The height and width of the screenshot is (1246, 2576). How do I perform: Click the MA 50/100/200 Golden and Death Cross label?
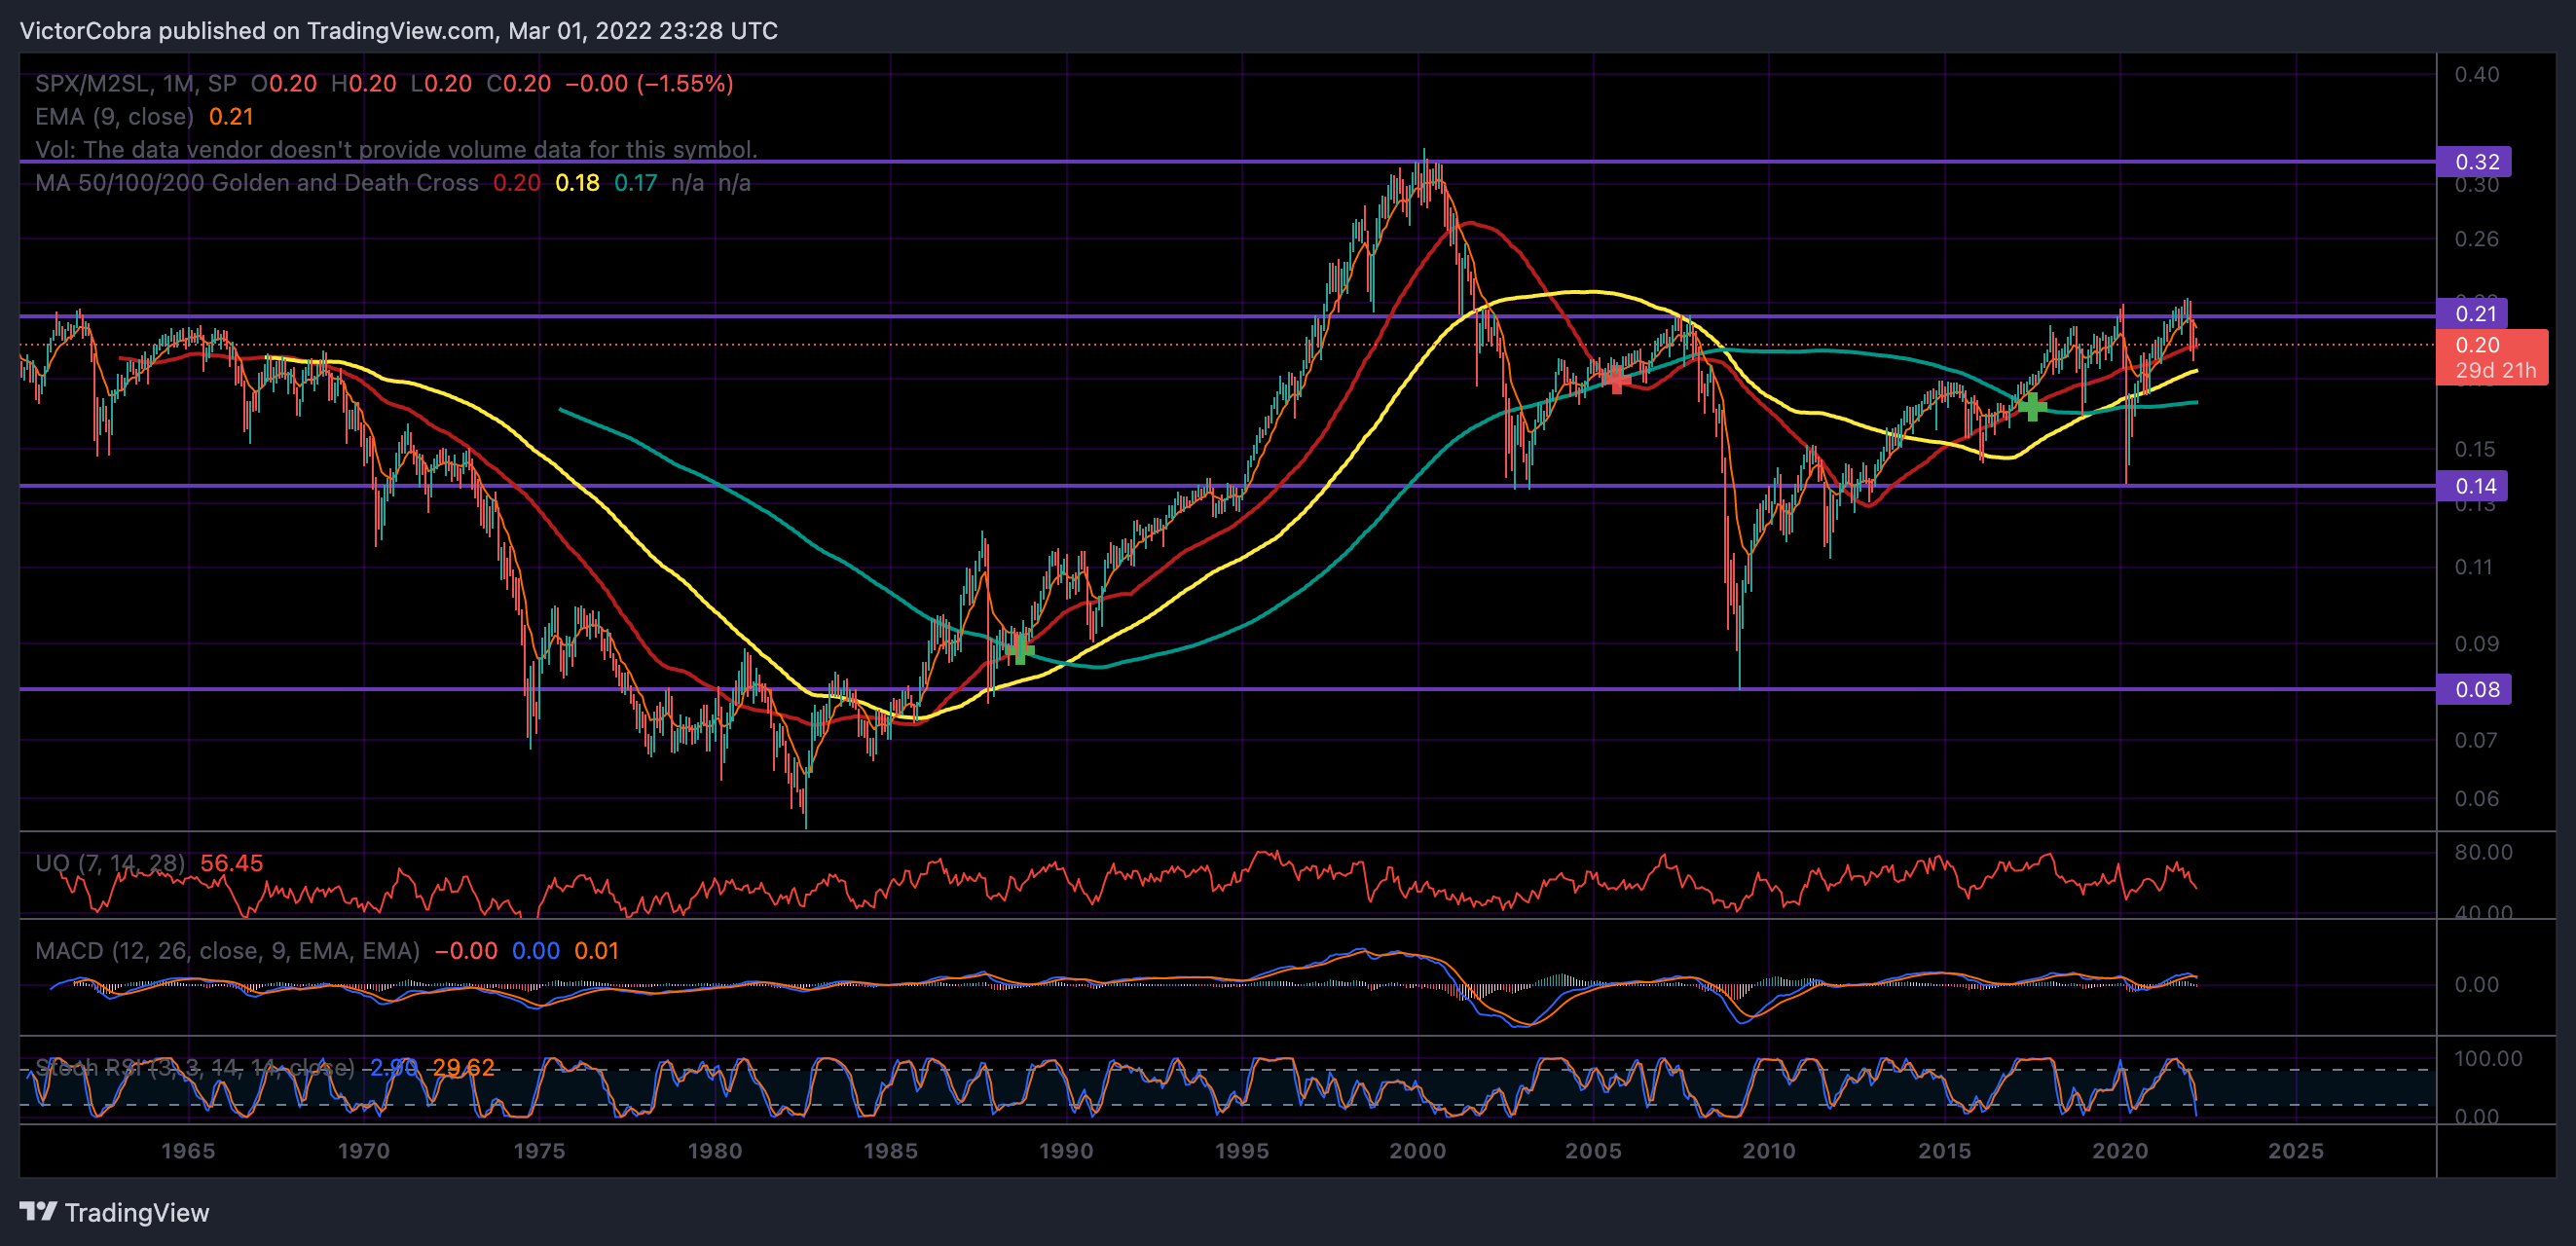point(257,183)
